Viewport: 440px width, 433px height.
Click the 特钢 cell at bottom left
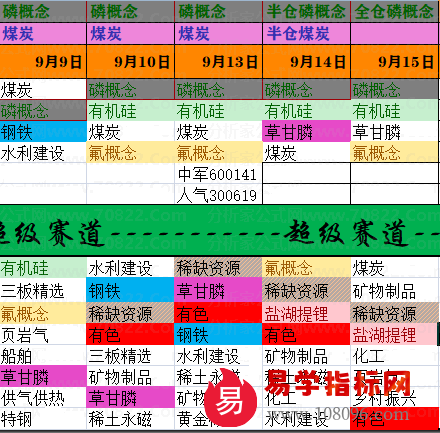tap(43, 419)
